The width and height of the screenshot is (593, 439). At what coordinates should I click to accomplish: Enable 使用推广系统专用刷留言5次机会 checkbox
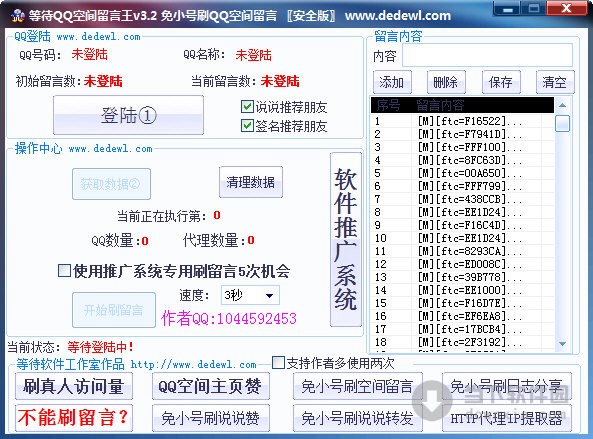click(64, 271)
